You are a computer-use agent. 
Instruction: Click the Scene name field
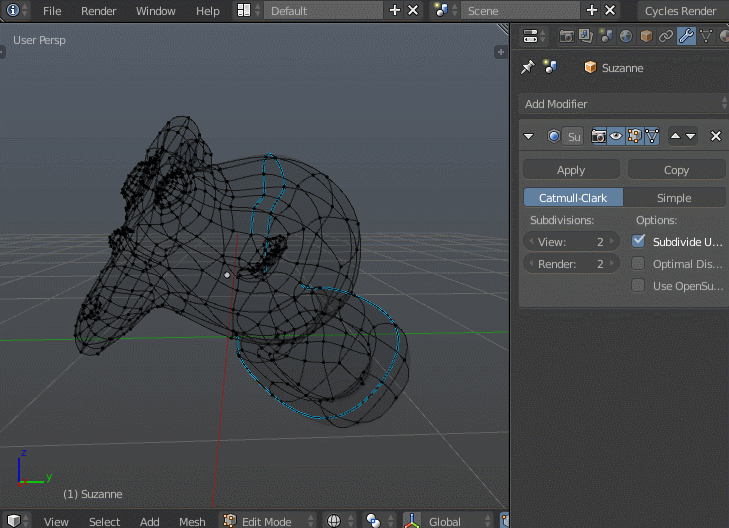coord(520,10)
